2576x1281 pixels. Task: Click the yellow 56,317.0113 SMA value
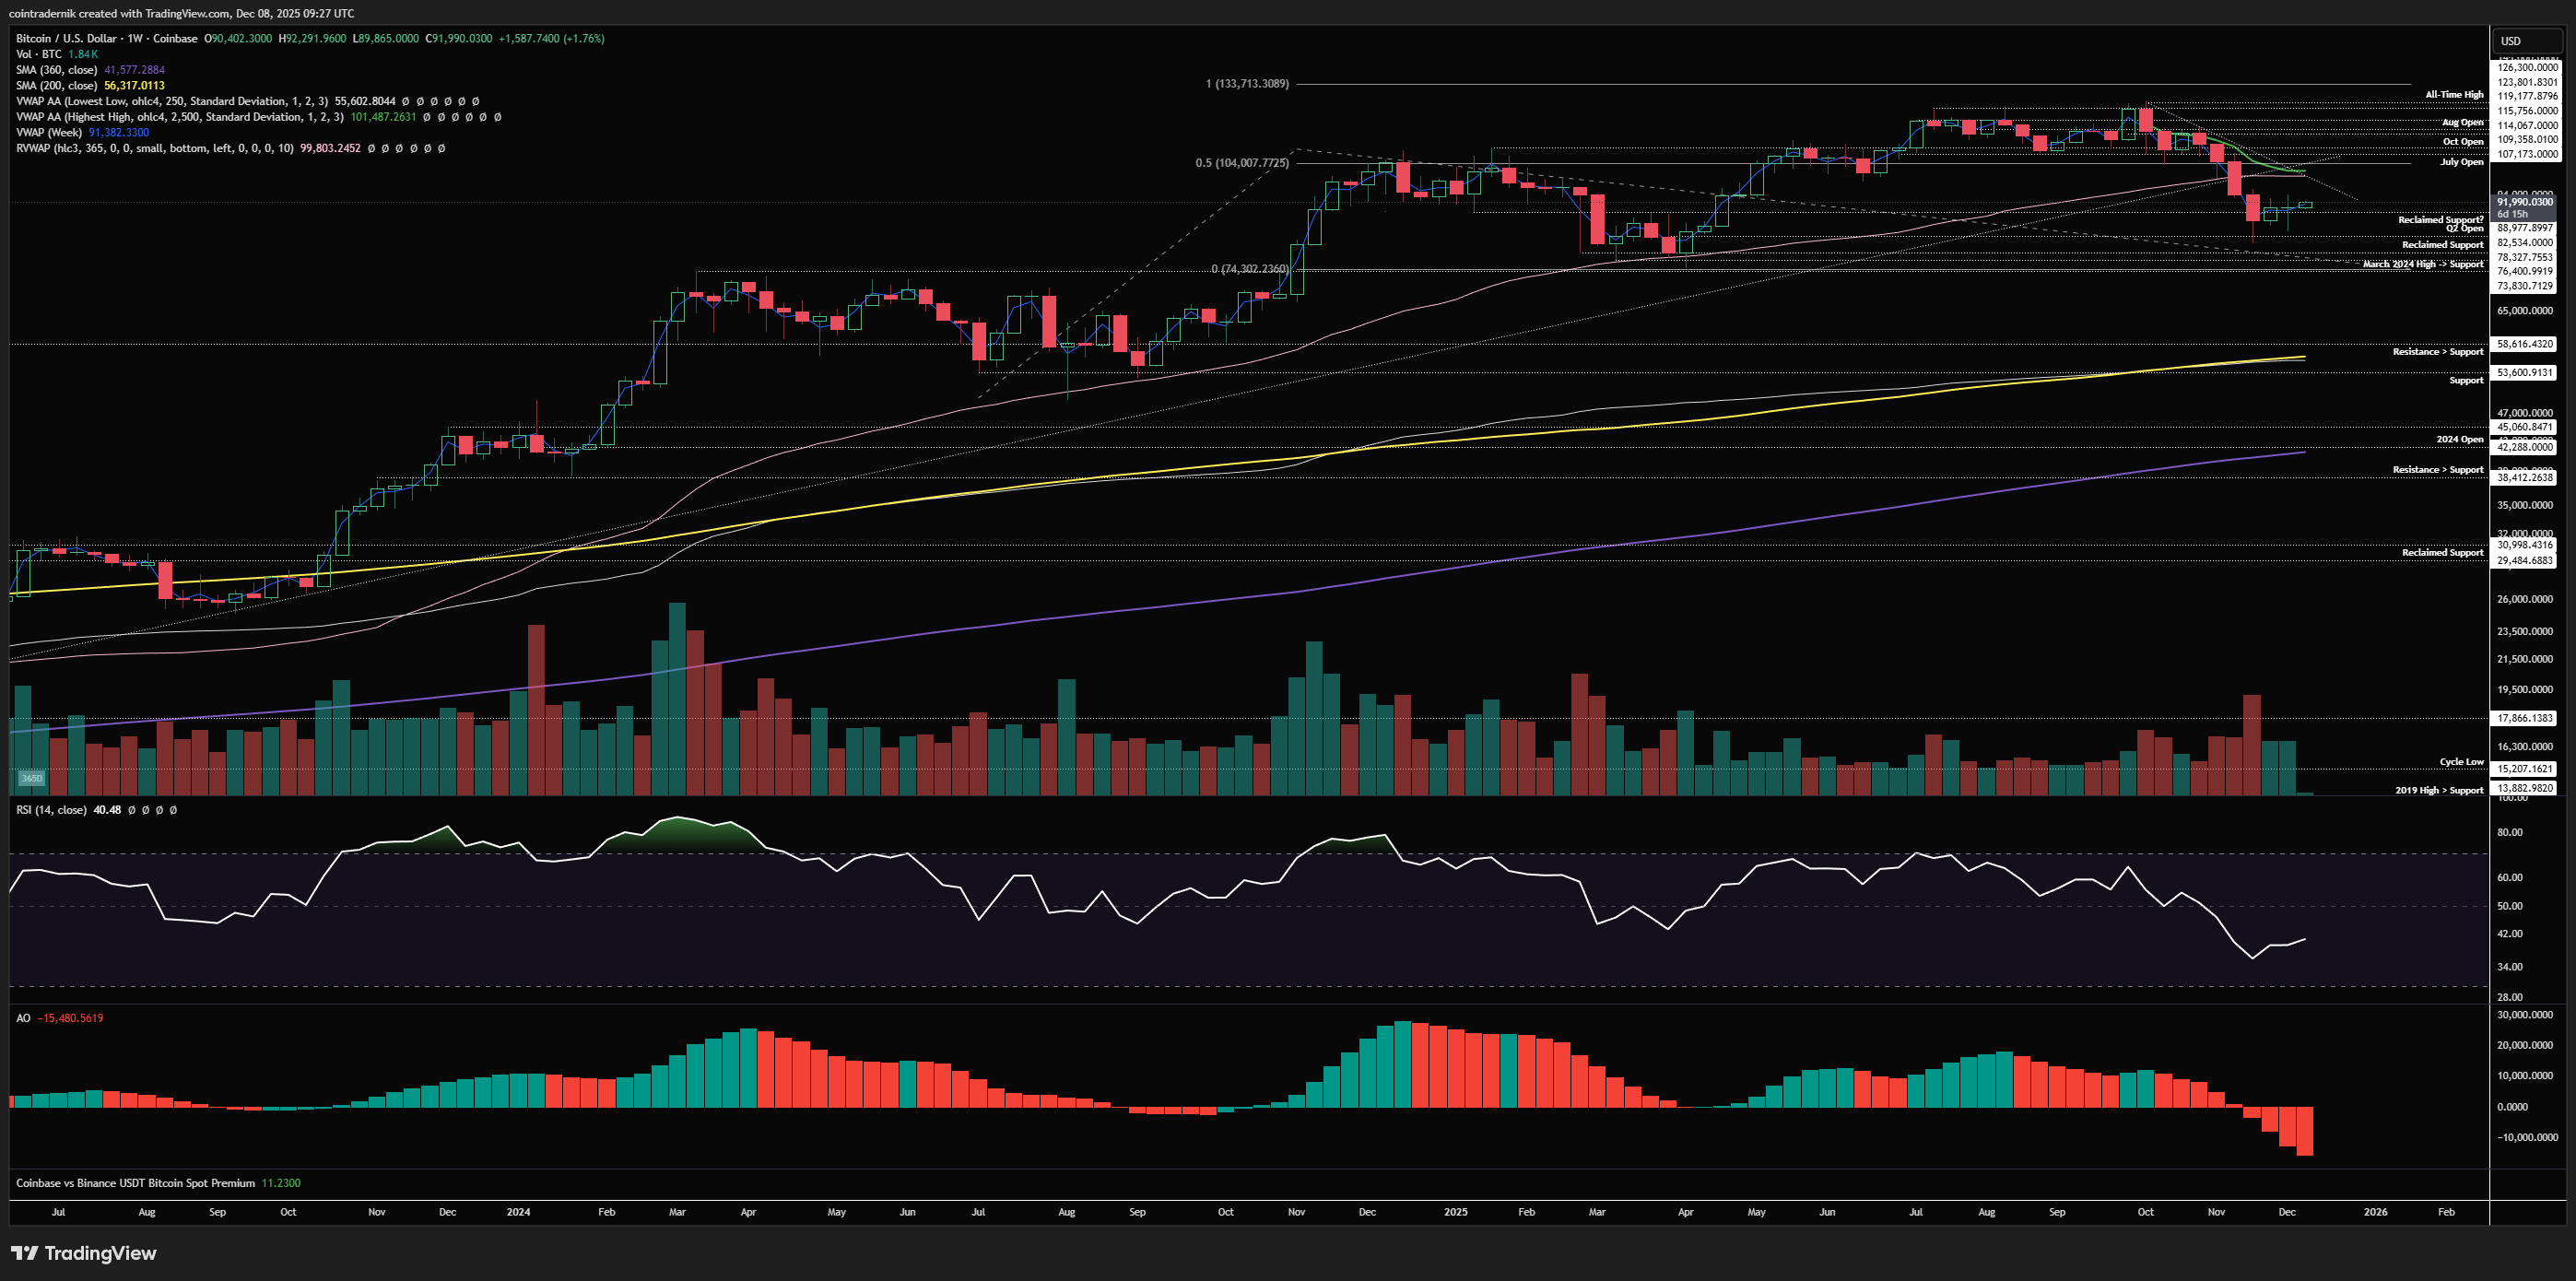click(x=134, y=85)
